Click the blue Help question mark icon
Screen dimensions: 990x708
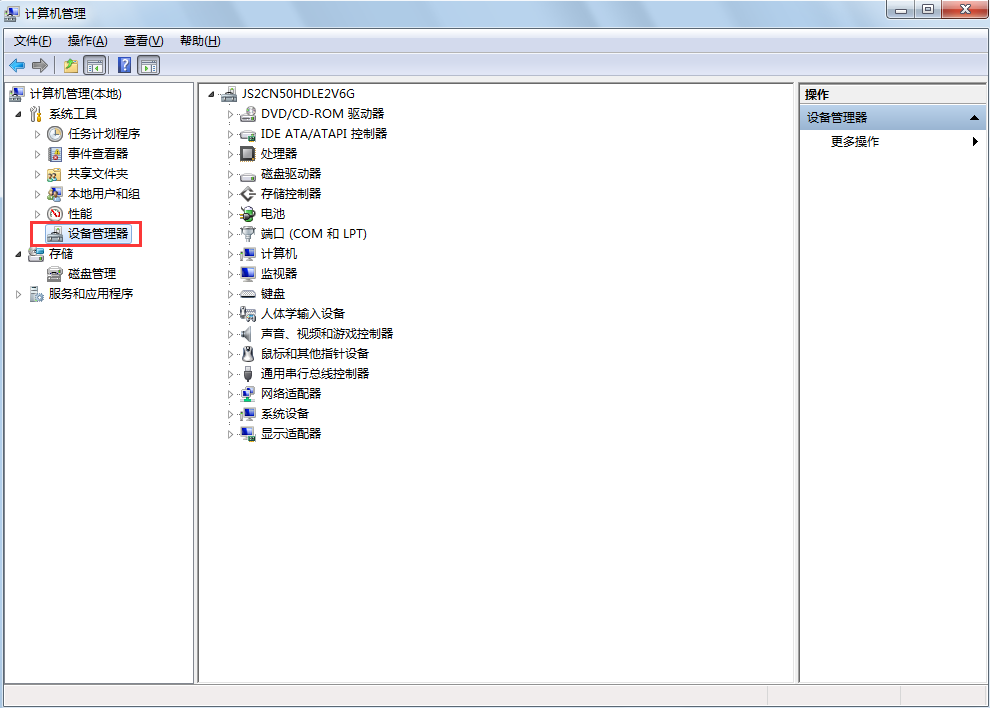tap(125, 66)
